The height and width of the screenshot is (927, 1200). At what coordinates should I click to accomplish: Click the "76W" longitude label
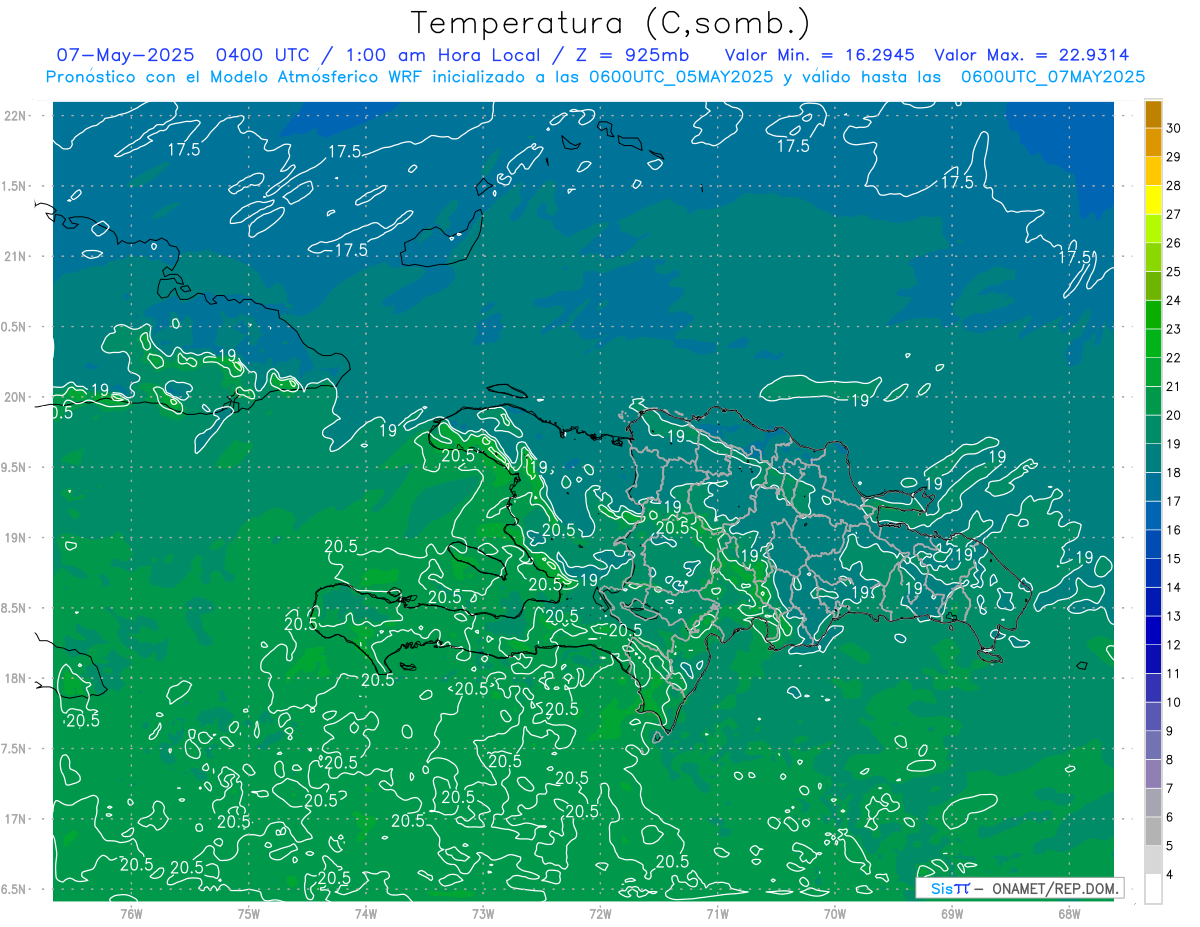[x=131, y=913]
